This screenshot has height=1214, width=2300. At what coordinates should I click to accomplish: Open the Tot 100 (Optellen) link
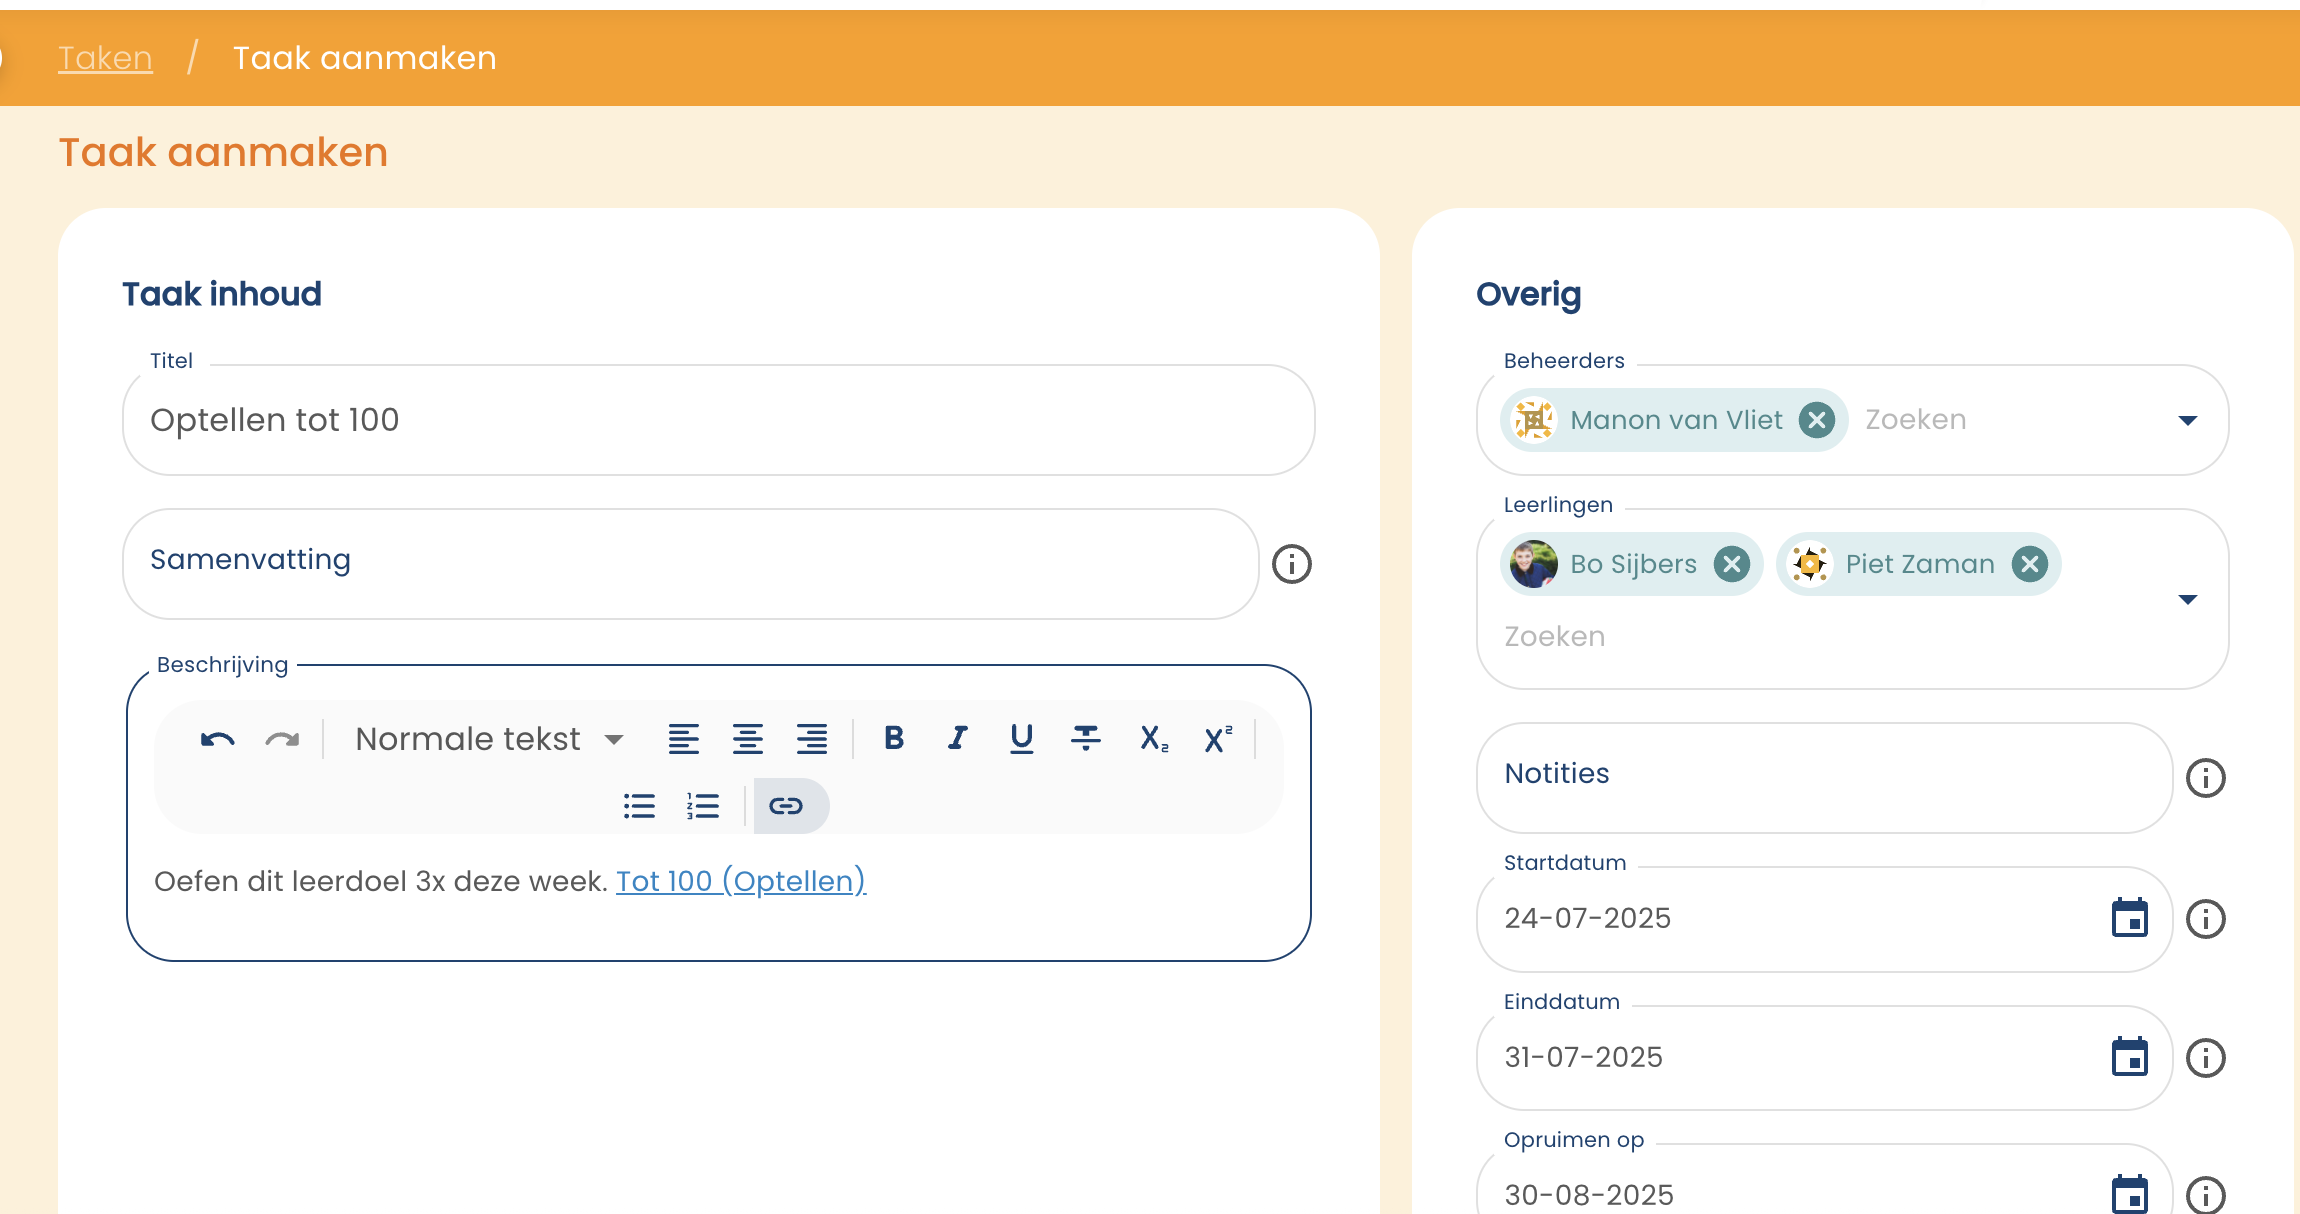click(740, 881)
